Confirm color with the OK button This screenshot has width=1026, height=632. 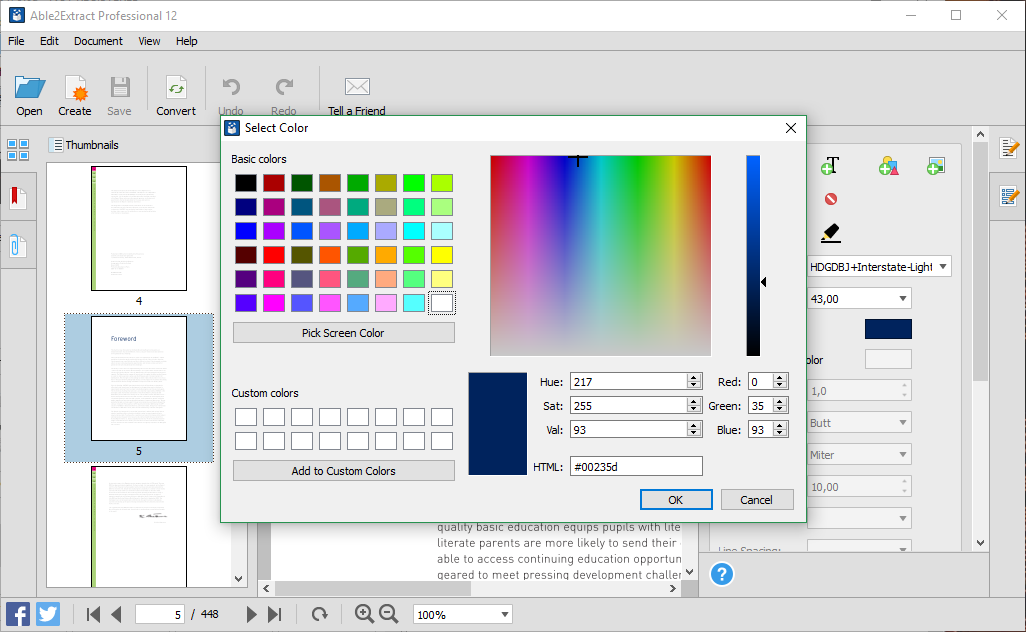pos(676,500)
